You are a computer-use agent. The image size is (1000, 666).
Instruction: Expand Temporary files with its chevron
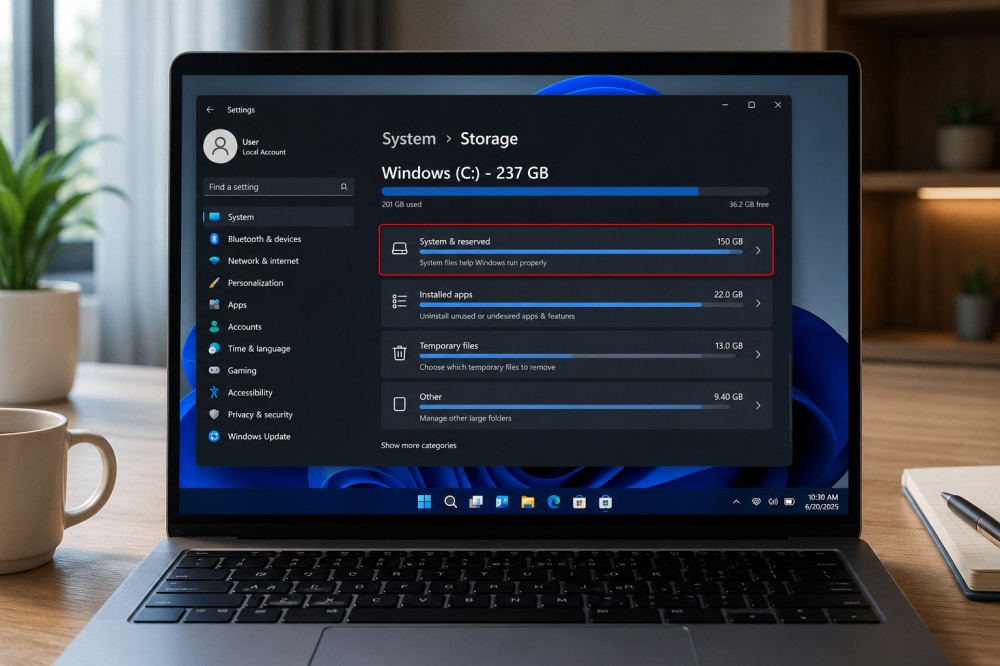coord(758,355)
